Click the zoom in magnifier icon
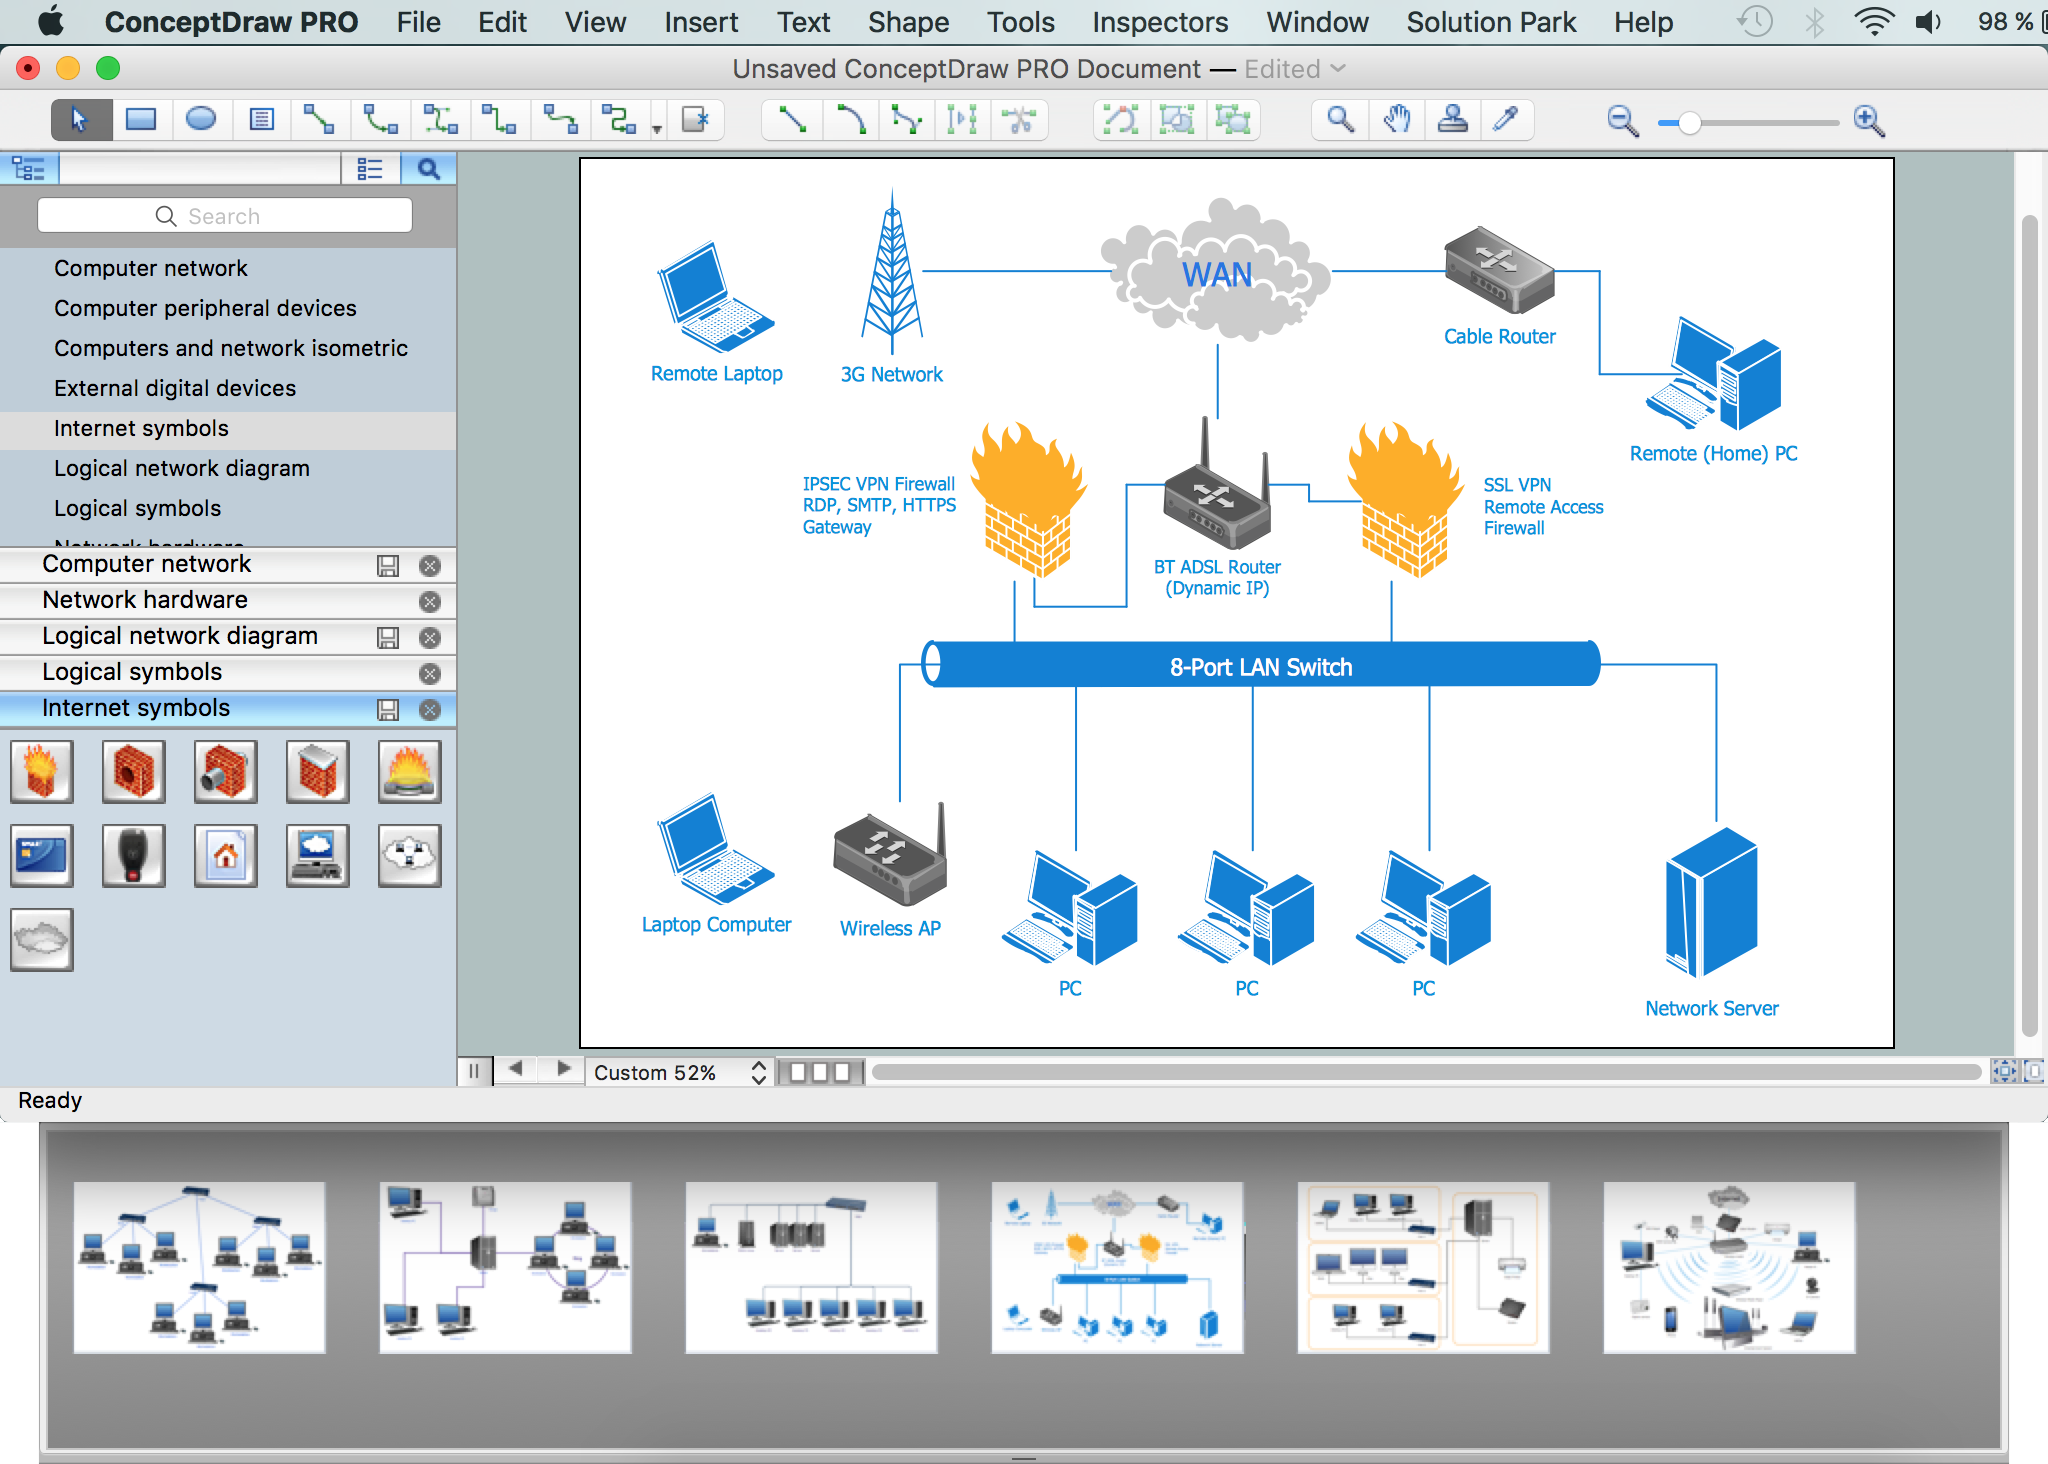The image size is (2048, 1464). pyautogui.click(x=1869, y=121)
